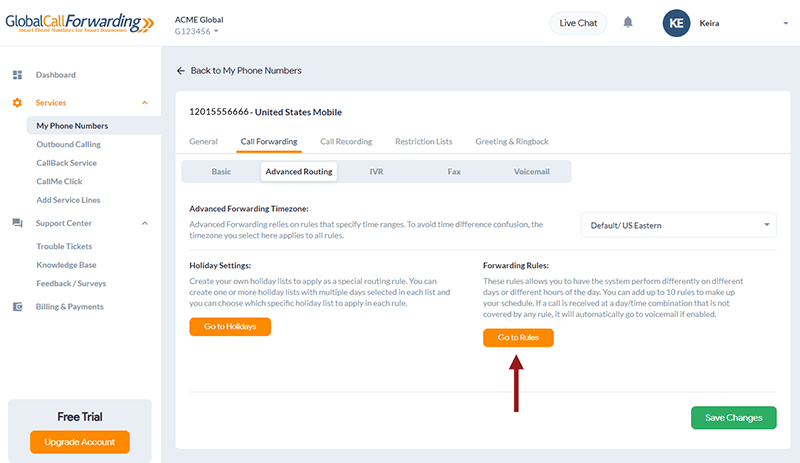Open Live Chat
The width and height of the screenshot is (800, 463).
[x=578, y=23]
